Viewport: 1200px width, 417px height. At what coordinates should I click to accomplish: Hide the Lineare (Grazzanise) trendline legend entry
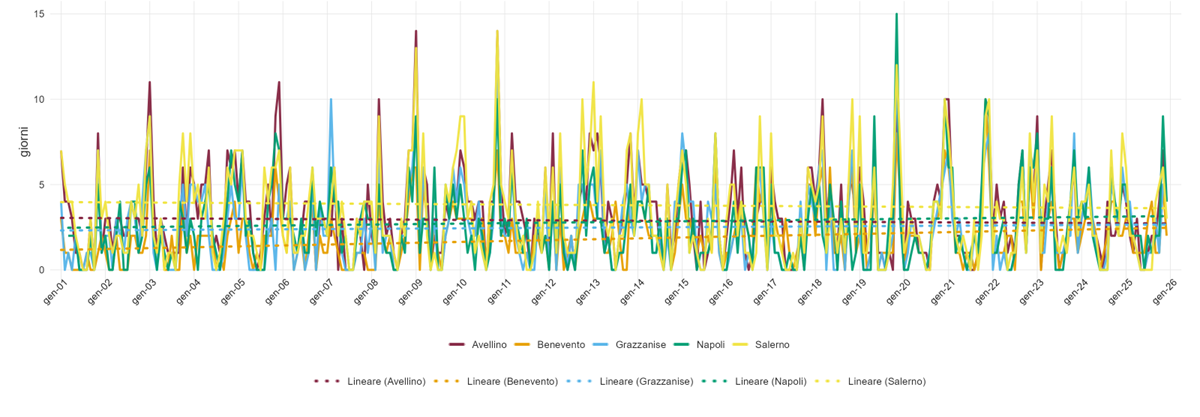tap(630, 382)
